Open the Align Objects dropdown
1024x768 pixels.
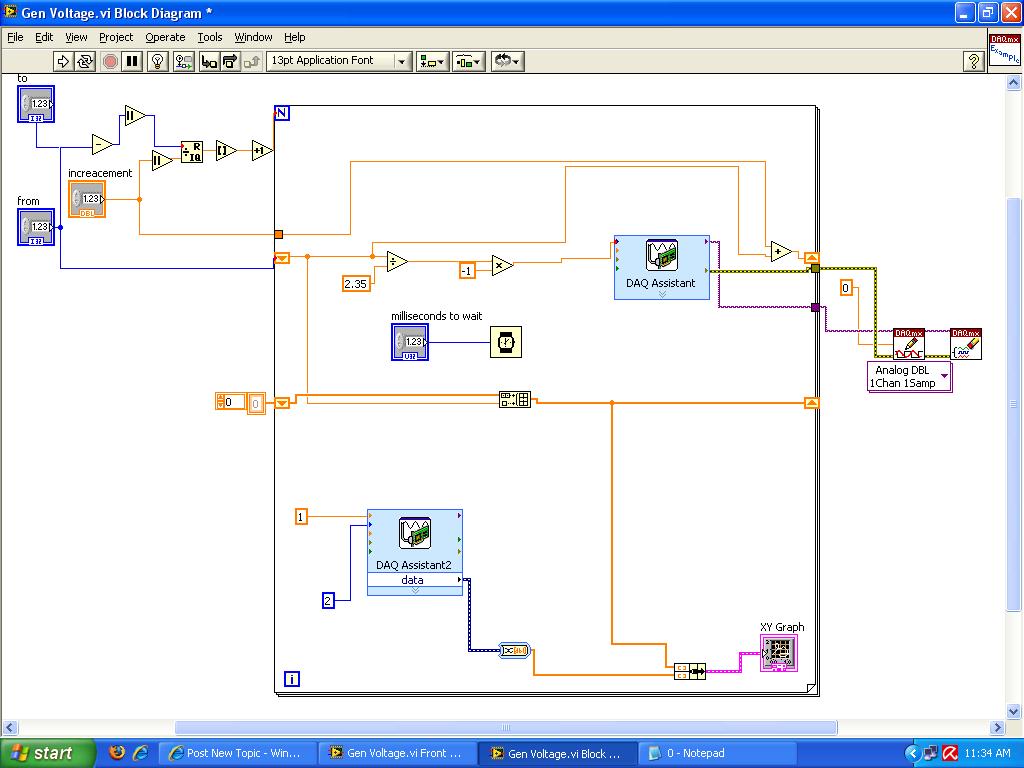point(432,61)
